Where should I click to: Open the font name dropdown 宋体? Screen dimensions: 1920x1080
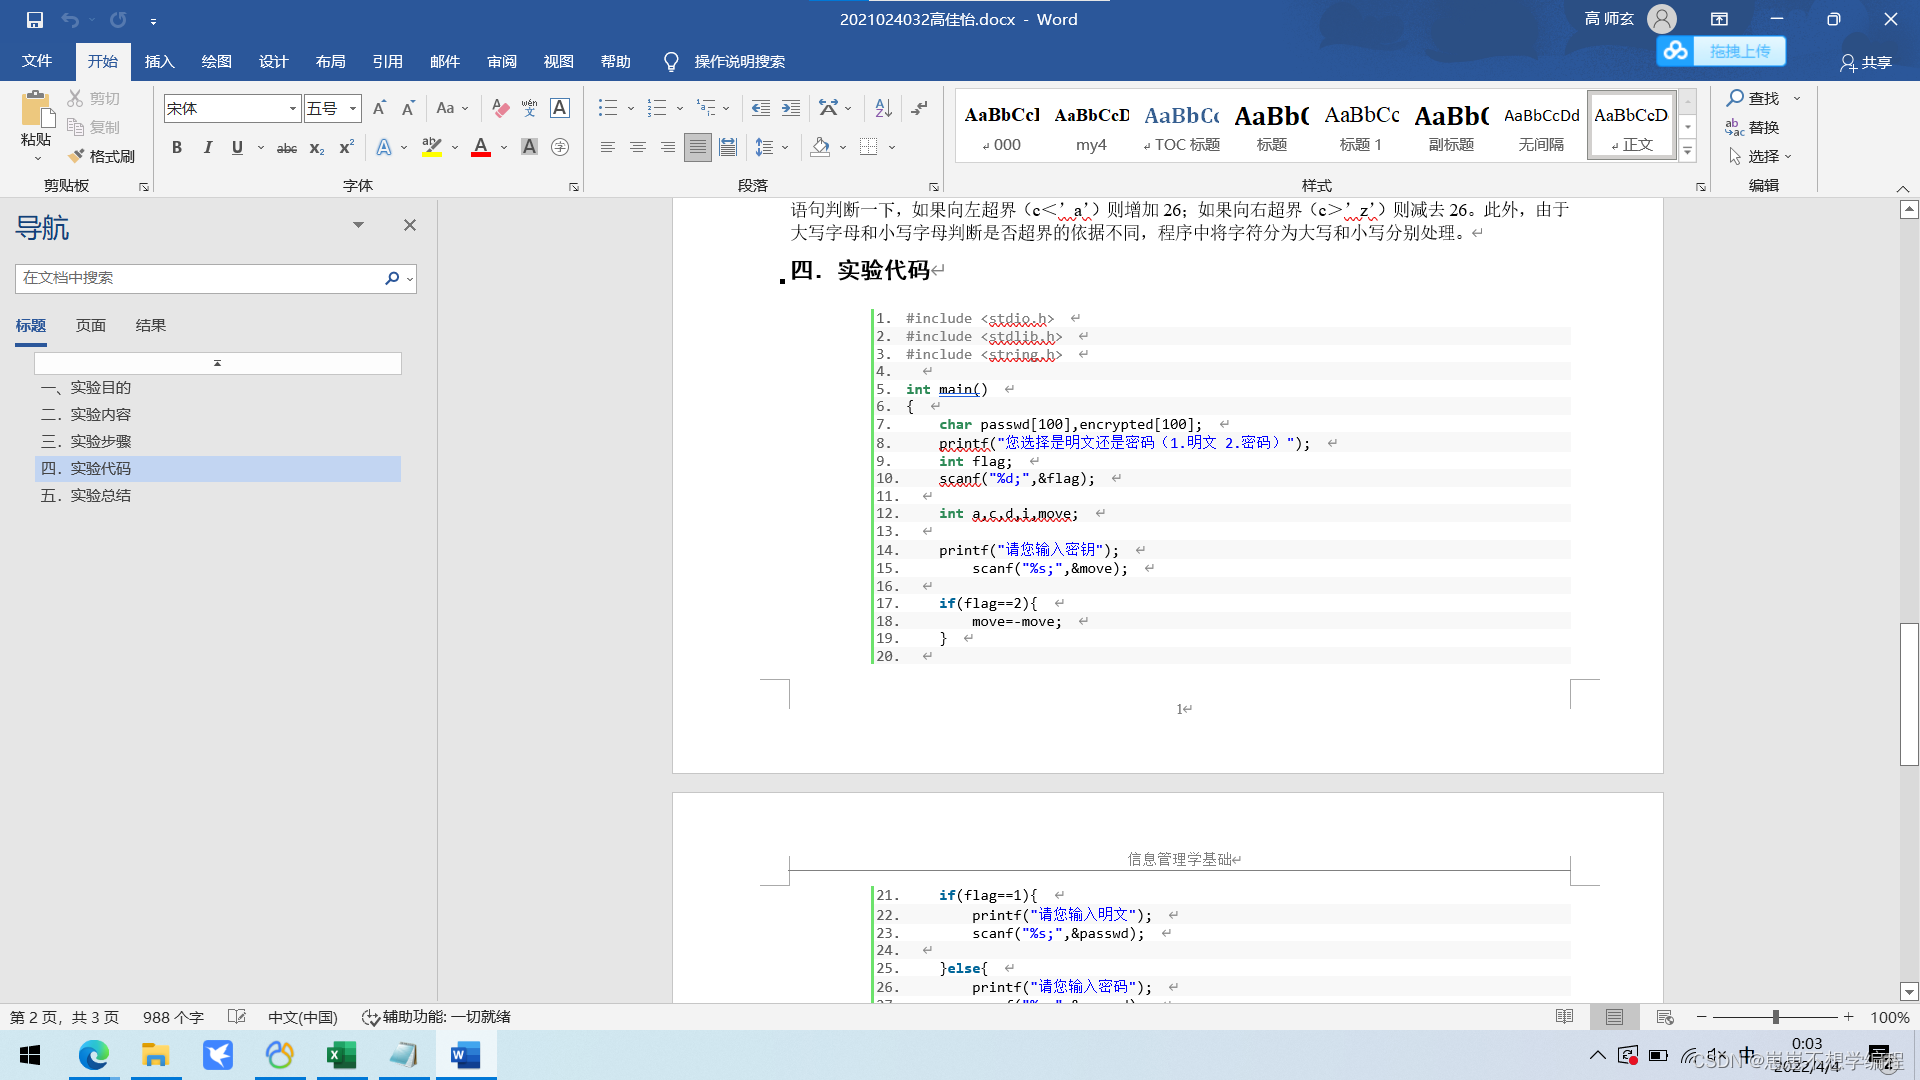click(292, 108)
